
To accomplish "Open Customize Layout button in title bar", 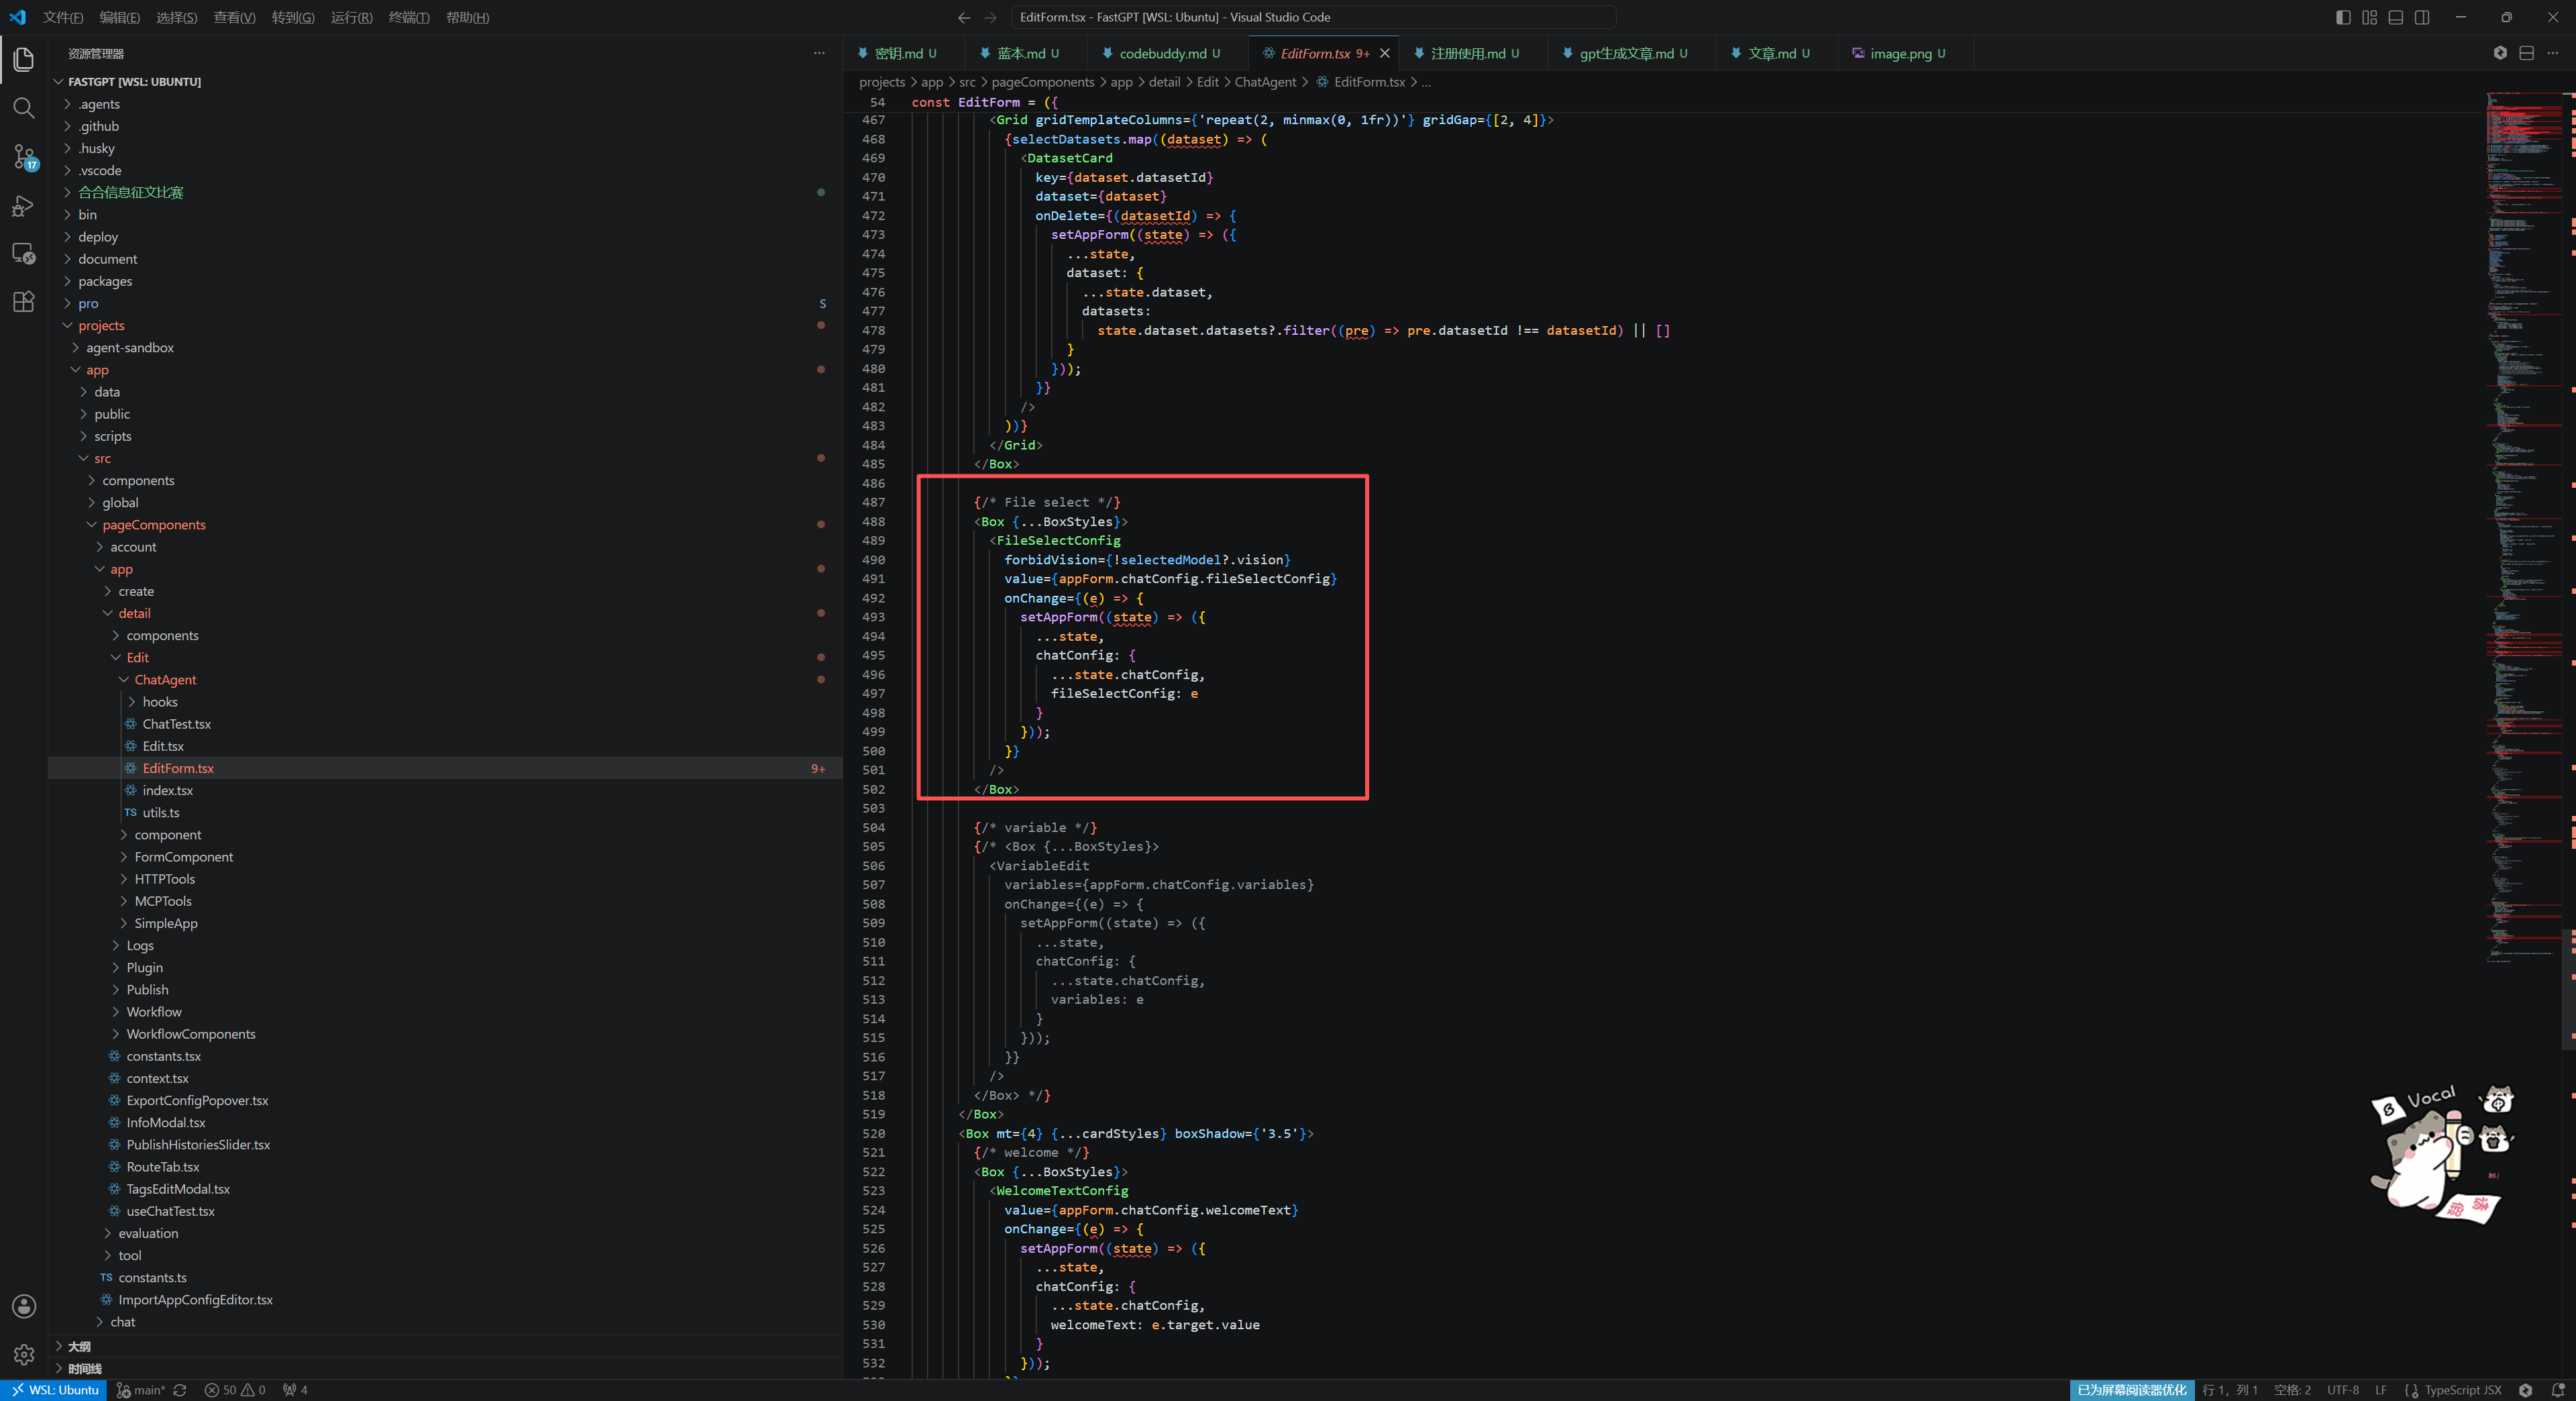I will tap(2369, 17).
